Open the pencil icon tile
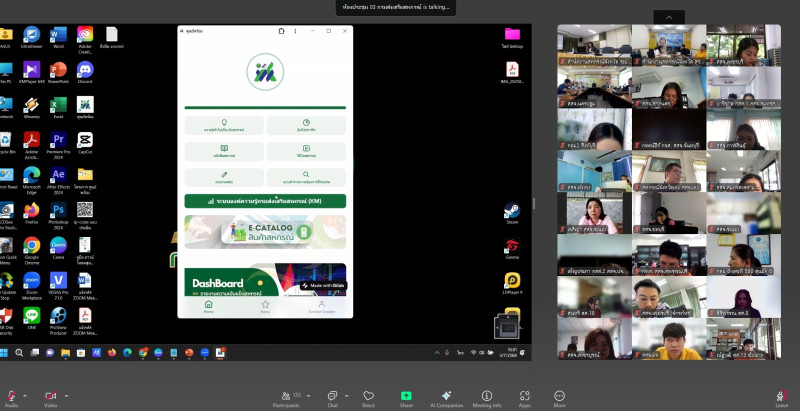This screenshot has width=800, height=411. pyautogui.click(x=224, y=177)
